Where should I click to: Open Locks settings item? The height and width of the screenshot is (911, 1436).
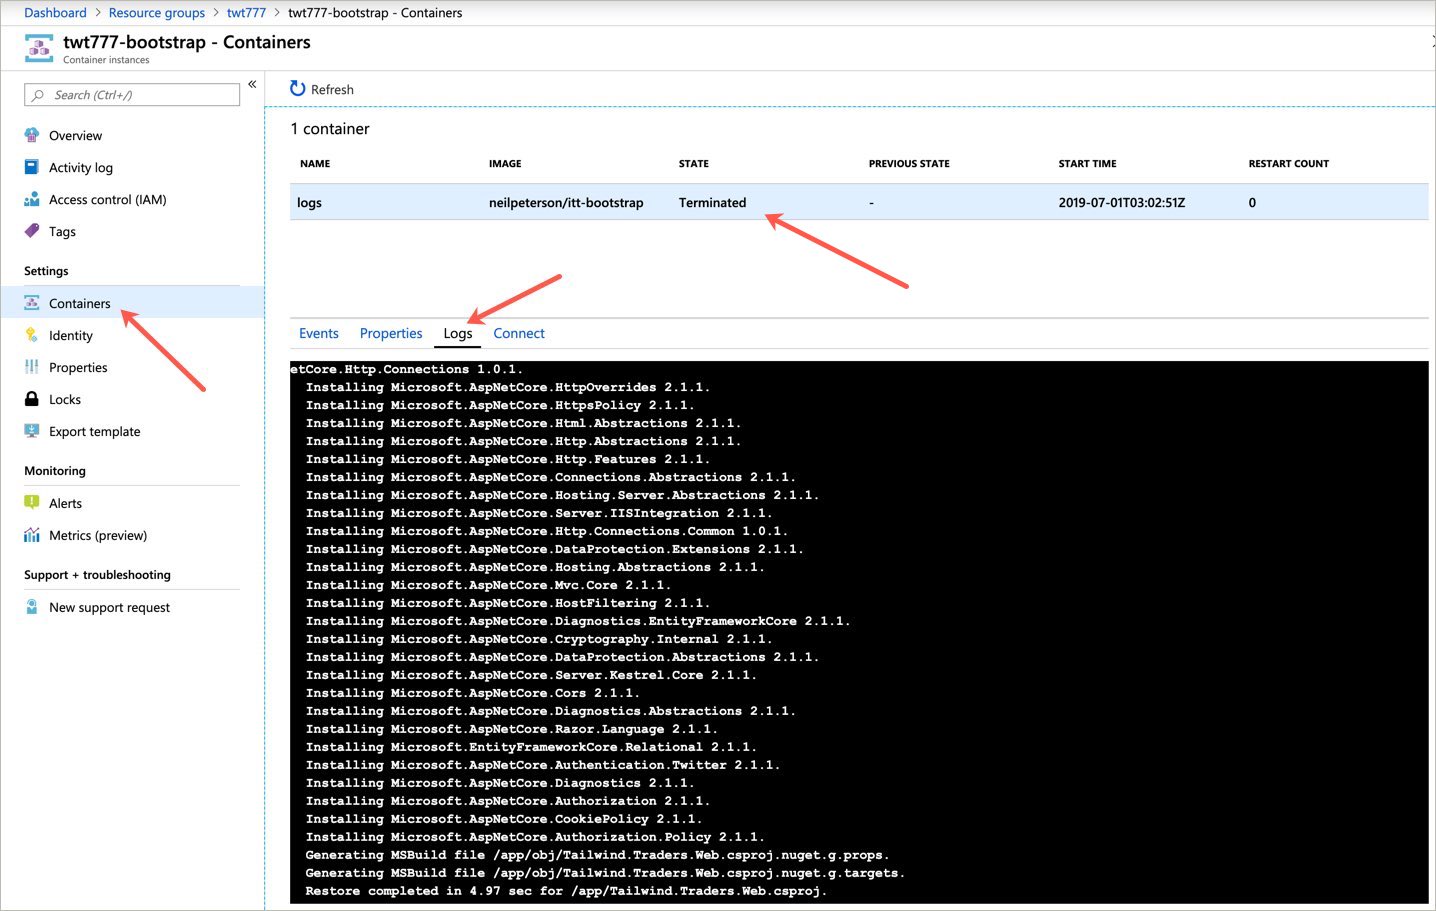coord(65,400)
